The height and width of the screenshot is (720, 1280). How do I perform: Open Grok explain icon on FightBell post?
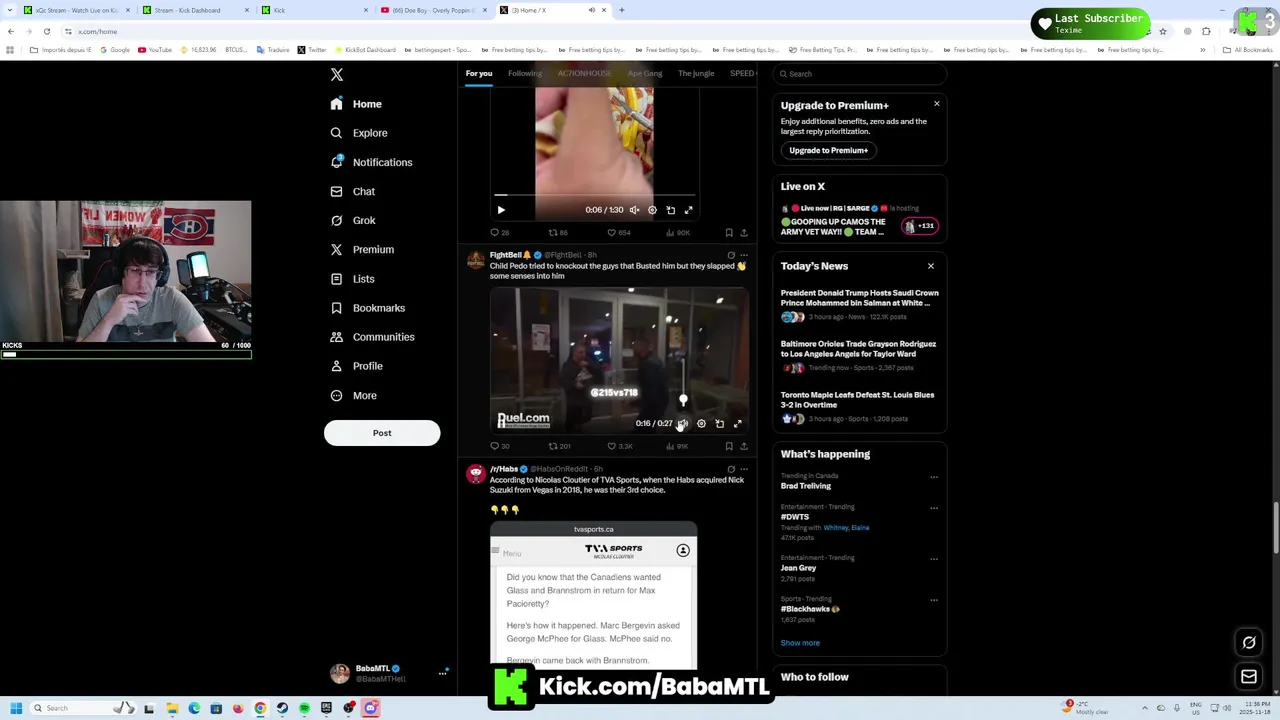tap(731, 255)
